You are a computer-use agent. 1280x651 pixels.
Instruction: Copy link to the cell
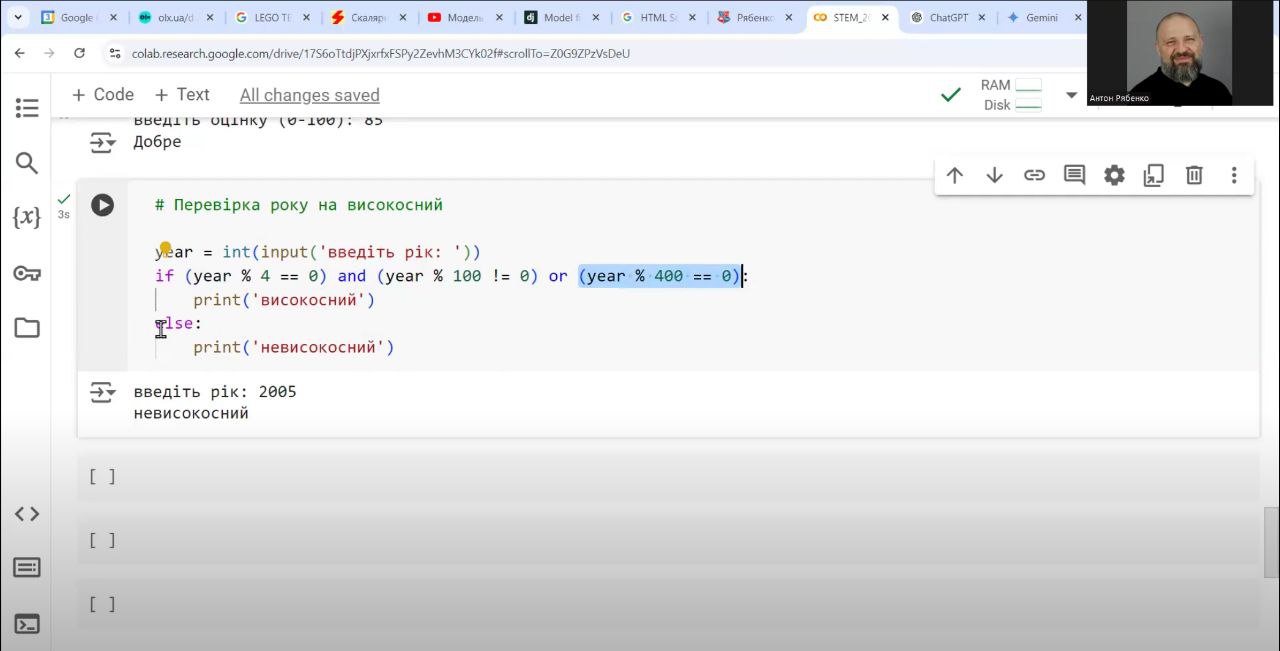pyautogui.click(x=1034, y=176)
